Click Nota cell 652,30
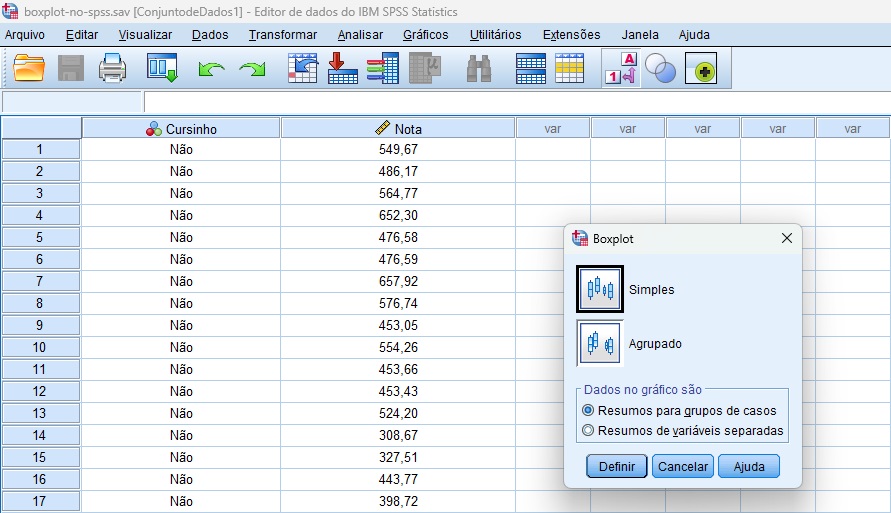 [398, 215]
